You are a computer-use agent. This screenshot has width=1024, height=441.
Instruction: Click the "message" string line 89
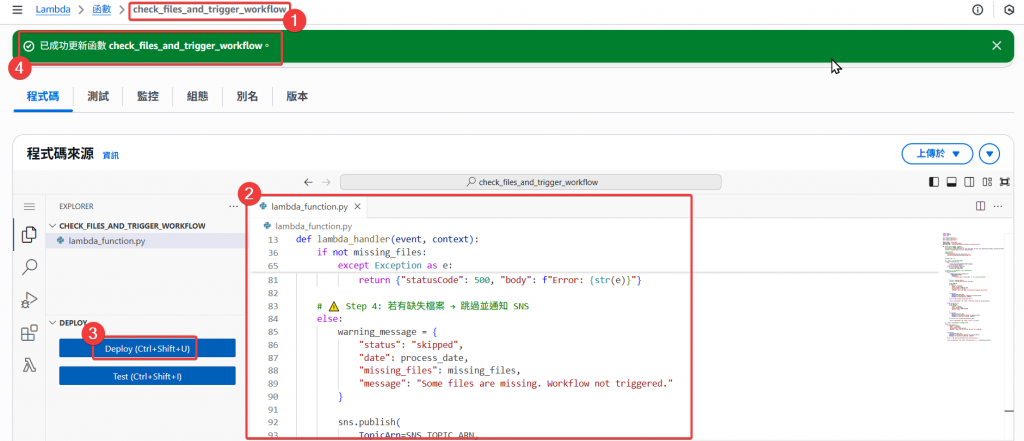tap(515, 384)
